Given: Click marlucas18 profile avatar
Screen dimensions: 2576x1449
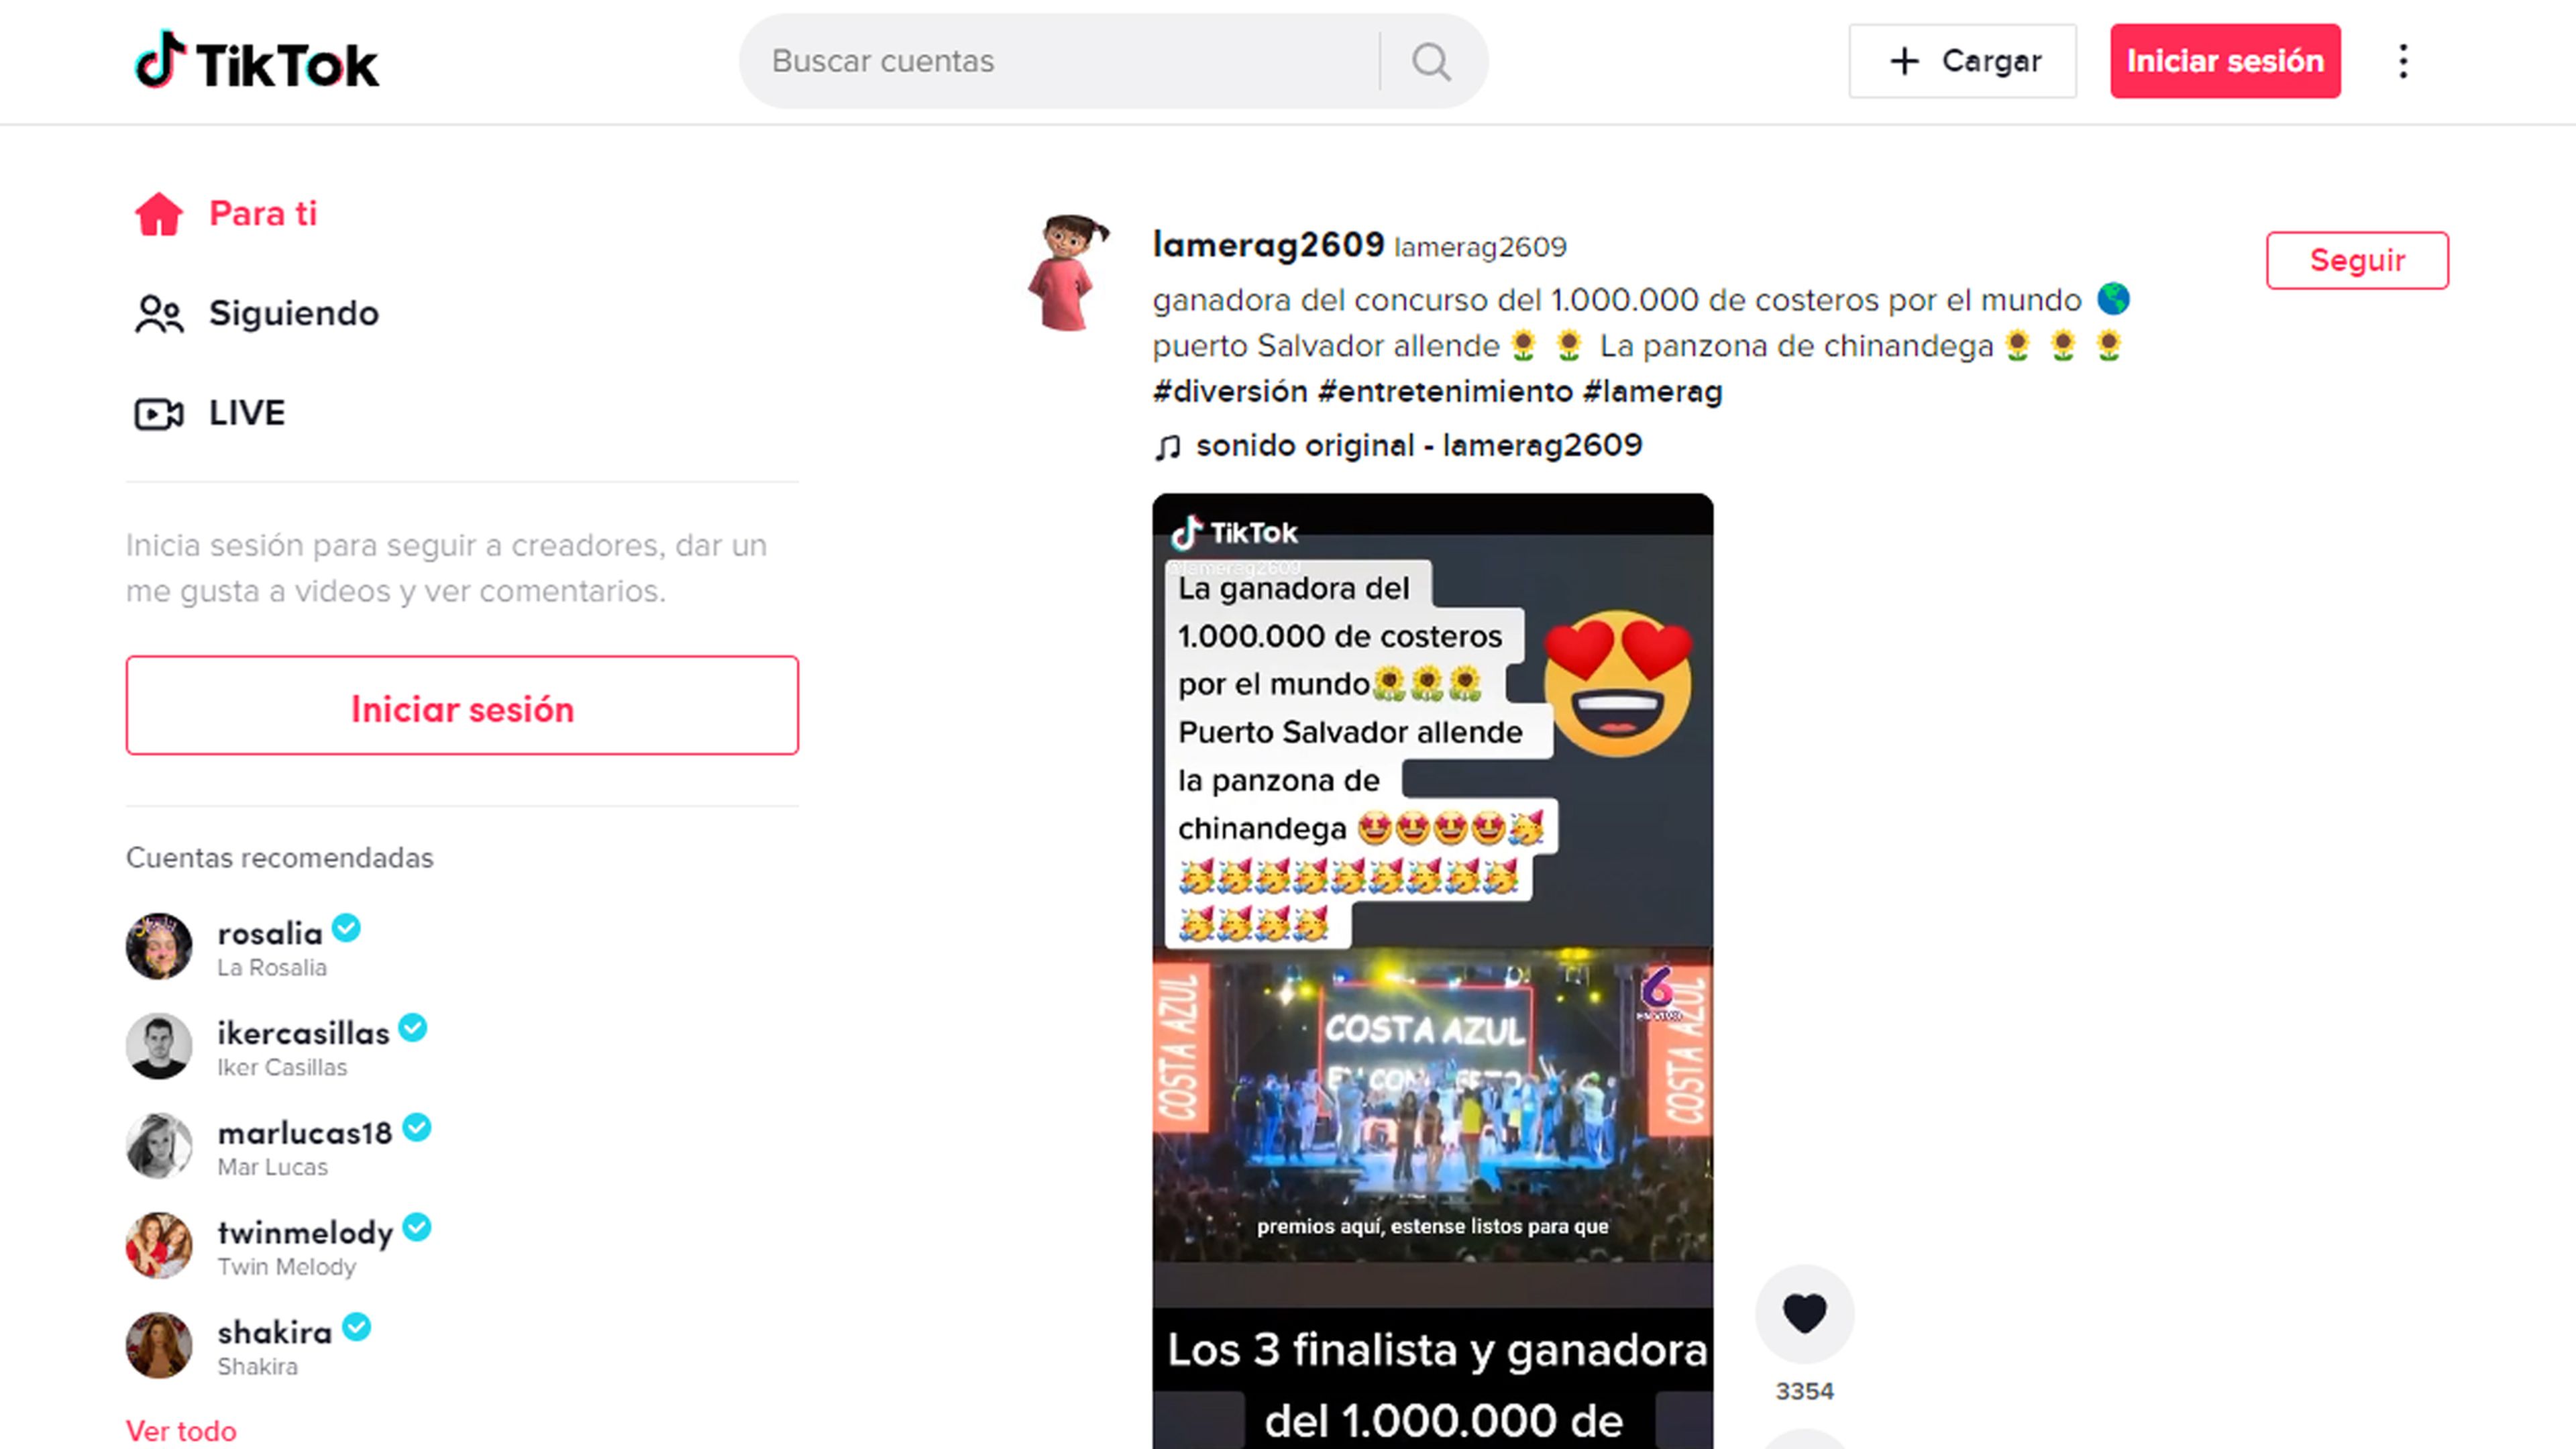Looking at the screenshot, I should pos(159,1145).
